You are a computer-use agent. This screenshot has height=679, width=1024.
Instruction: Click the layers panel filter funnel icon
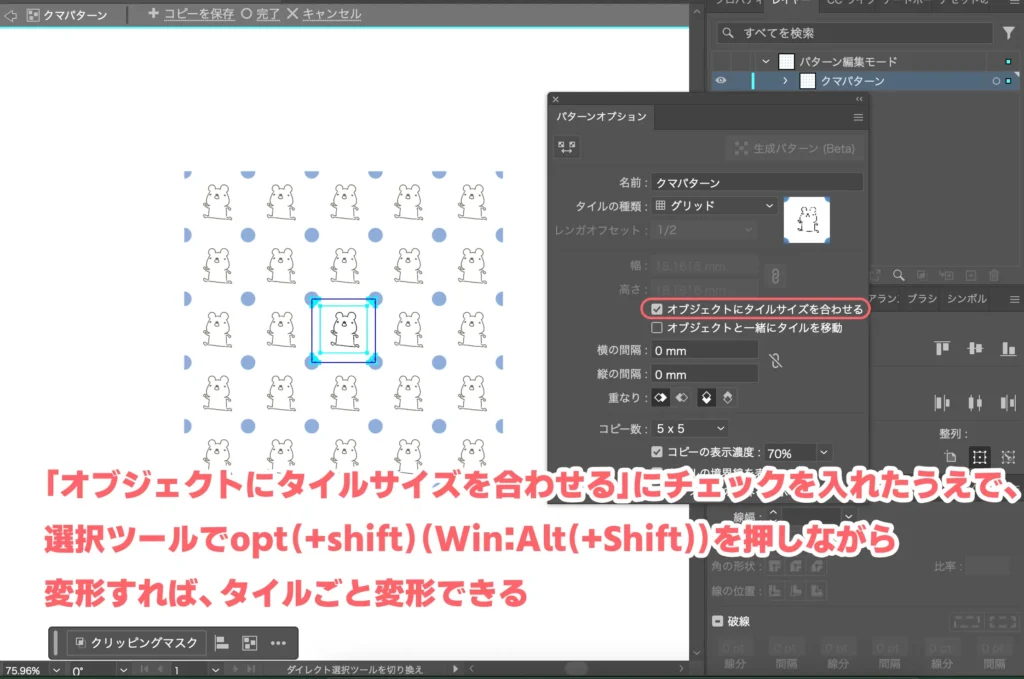point(1008,34)
